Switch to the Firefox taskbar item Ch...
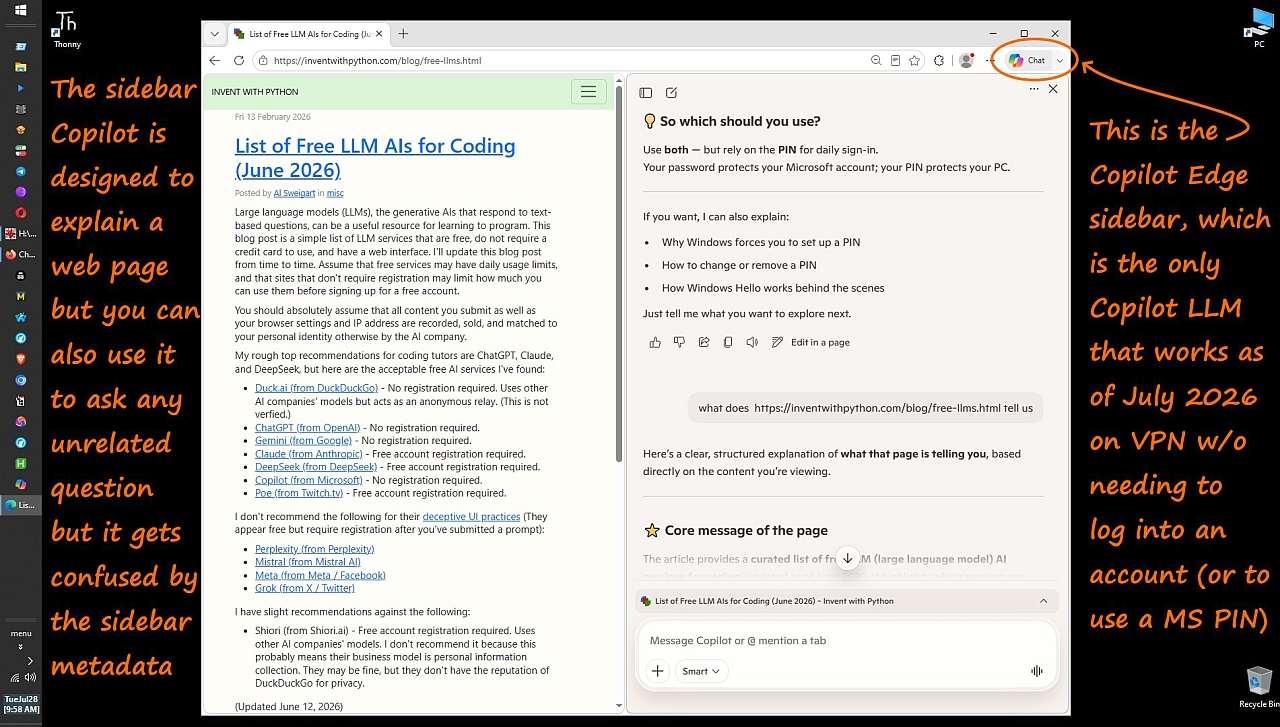This screenshot has width=1280, height=727. 20,254
